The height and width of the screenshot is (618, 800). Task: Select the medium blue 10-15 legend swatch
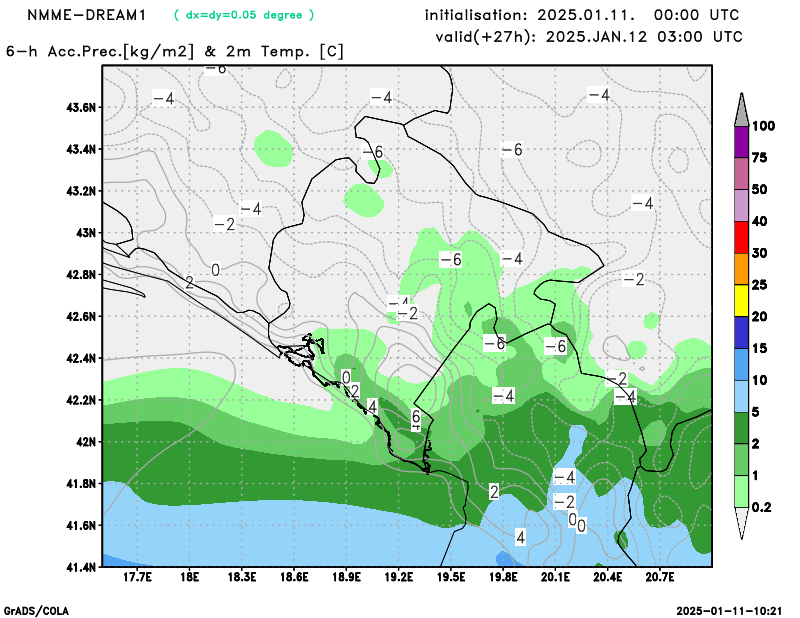[x=741, y=364]
